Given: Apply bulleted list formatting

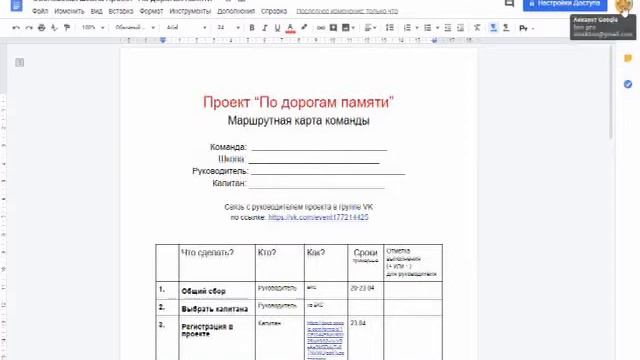Looking at the screenshot, I should (427, 28).
